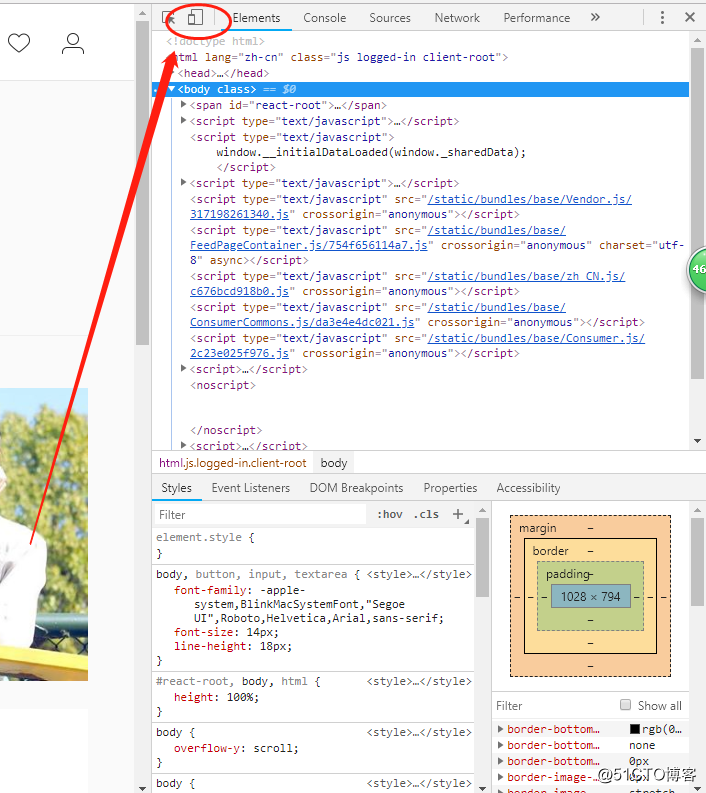Toggle the device toolbar icon
The width and height of the screenshot is (706, 793).
(x=195, y=17)
